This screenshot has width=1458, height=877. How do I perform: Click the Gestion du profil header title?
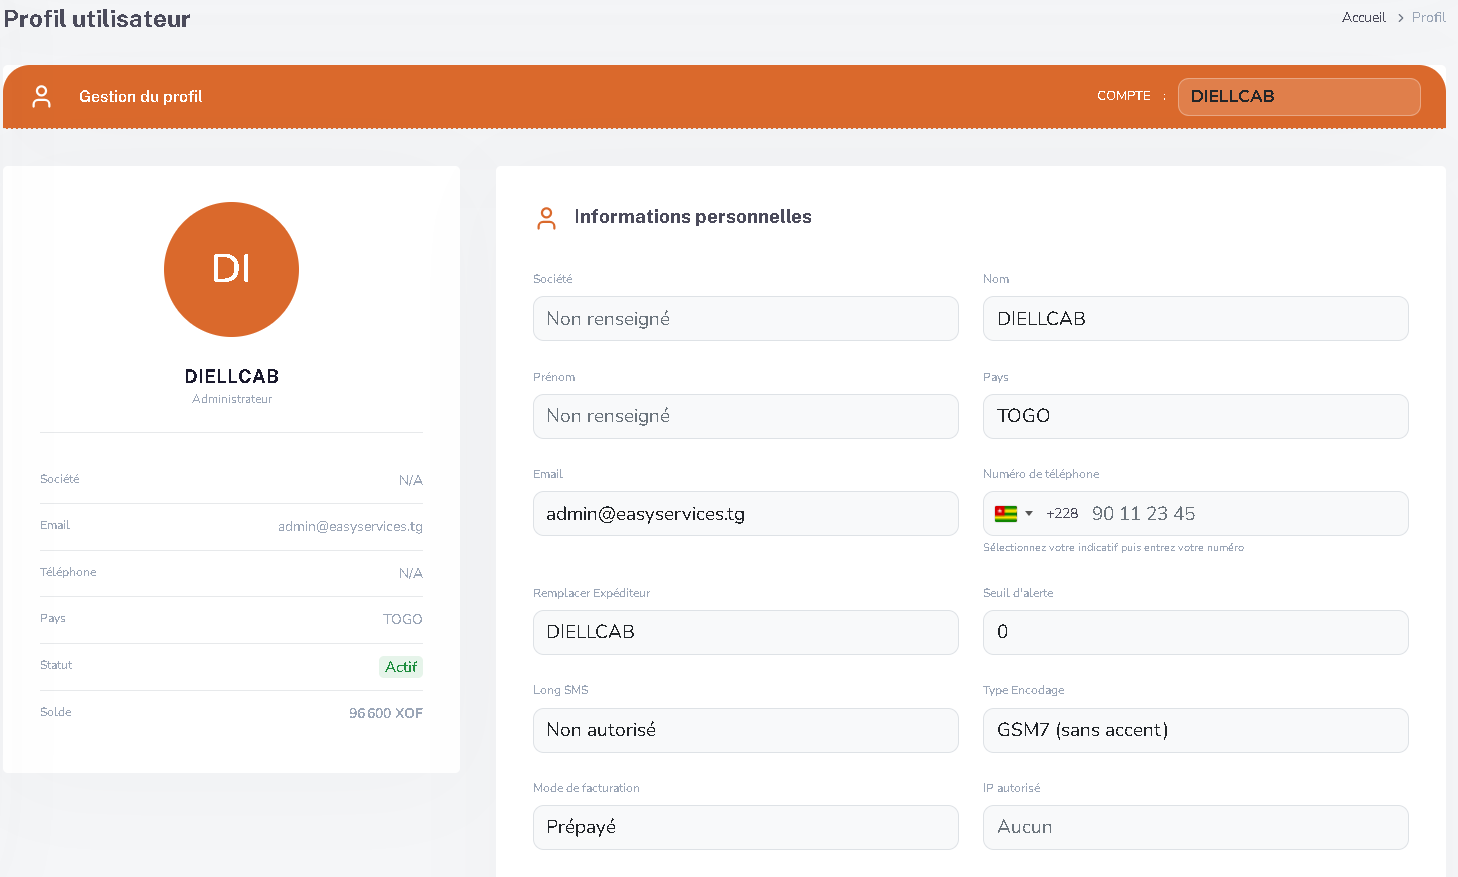click(x=141, y=97)
